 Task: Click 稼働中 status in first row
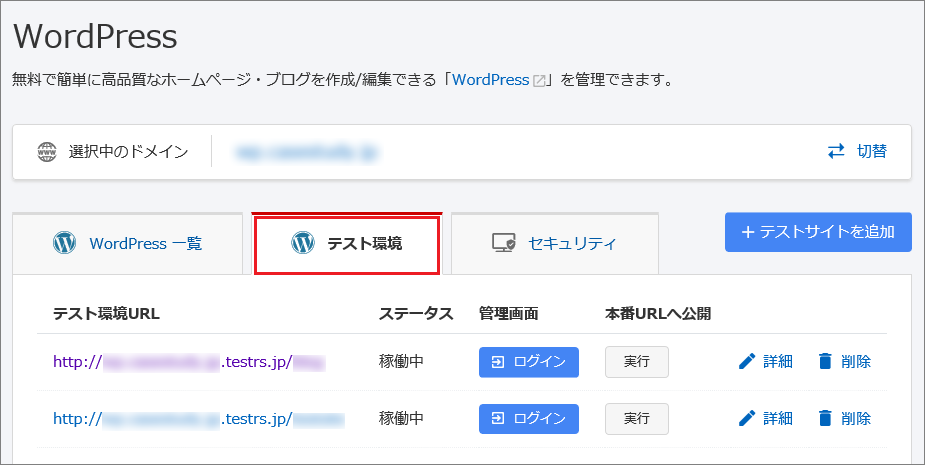(x=401, y=361)
